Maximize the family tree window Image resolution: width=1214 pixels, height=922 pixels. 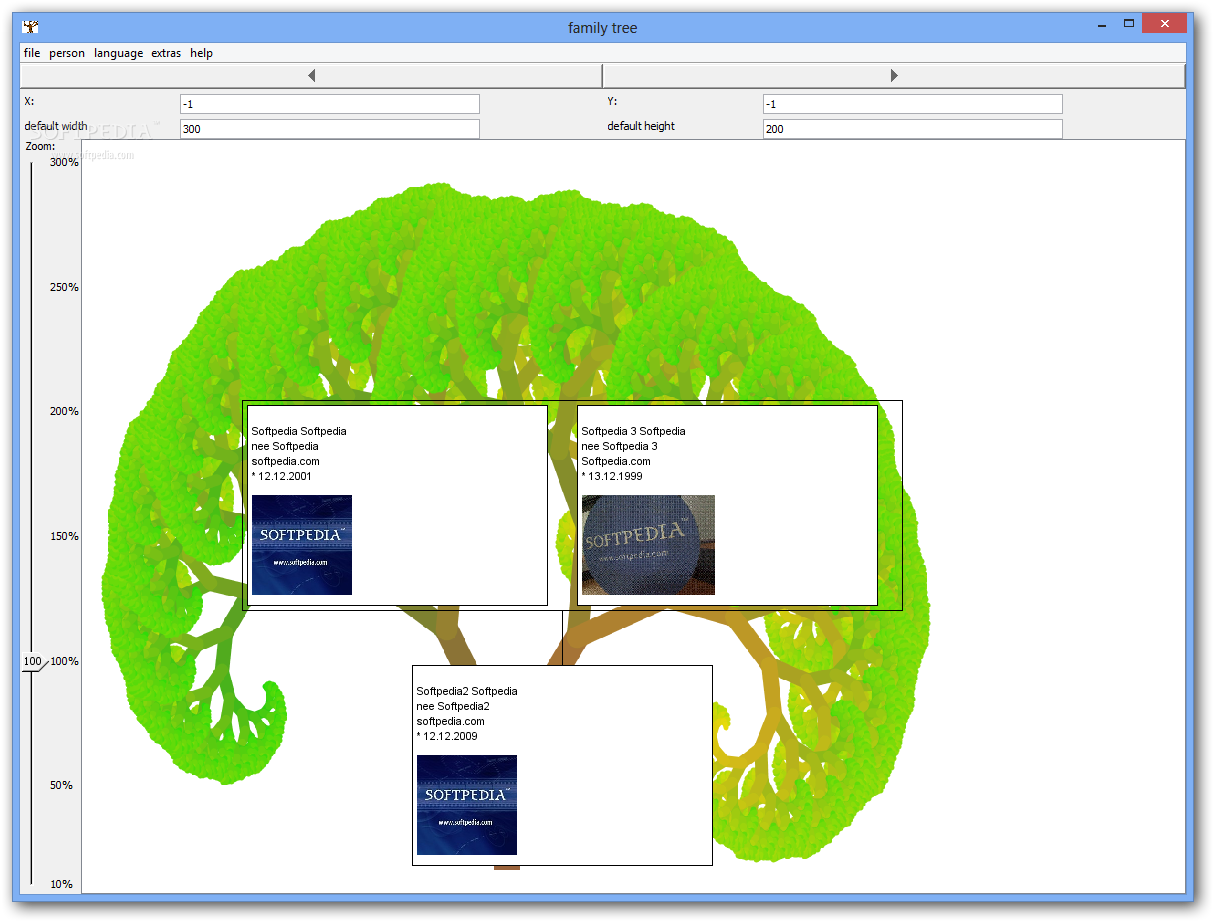point(1128,23)
